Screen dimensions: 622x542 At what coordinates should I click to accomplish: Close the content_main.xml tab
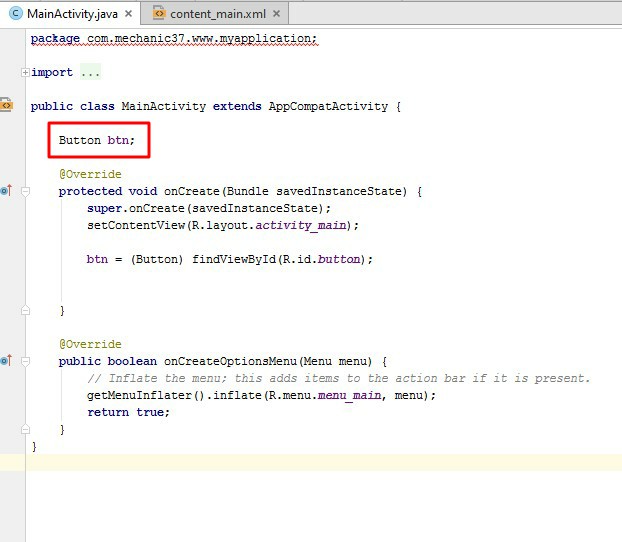point(276,14)
